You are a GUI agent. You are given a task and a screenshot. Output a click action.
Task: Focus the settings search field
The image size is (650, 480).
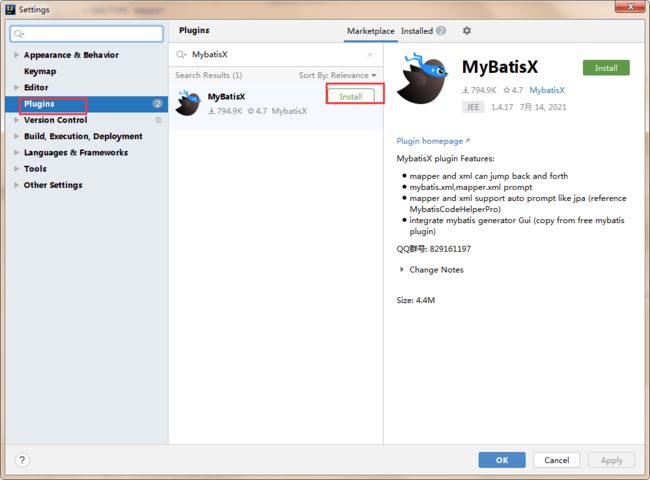[87, 34]
